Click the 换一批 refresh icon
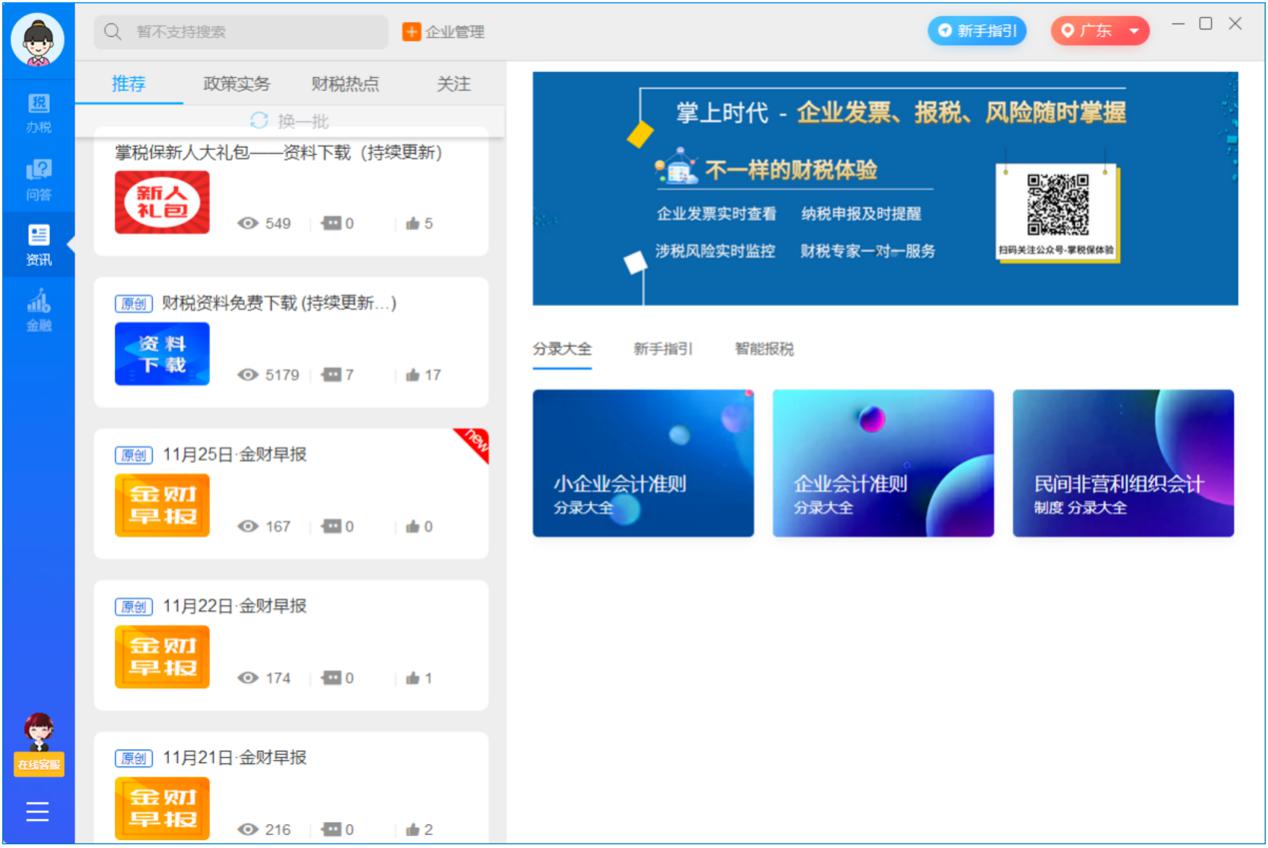This screenshot has width=1268, height=848. 259,121
